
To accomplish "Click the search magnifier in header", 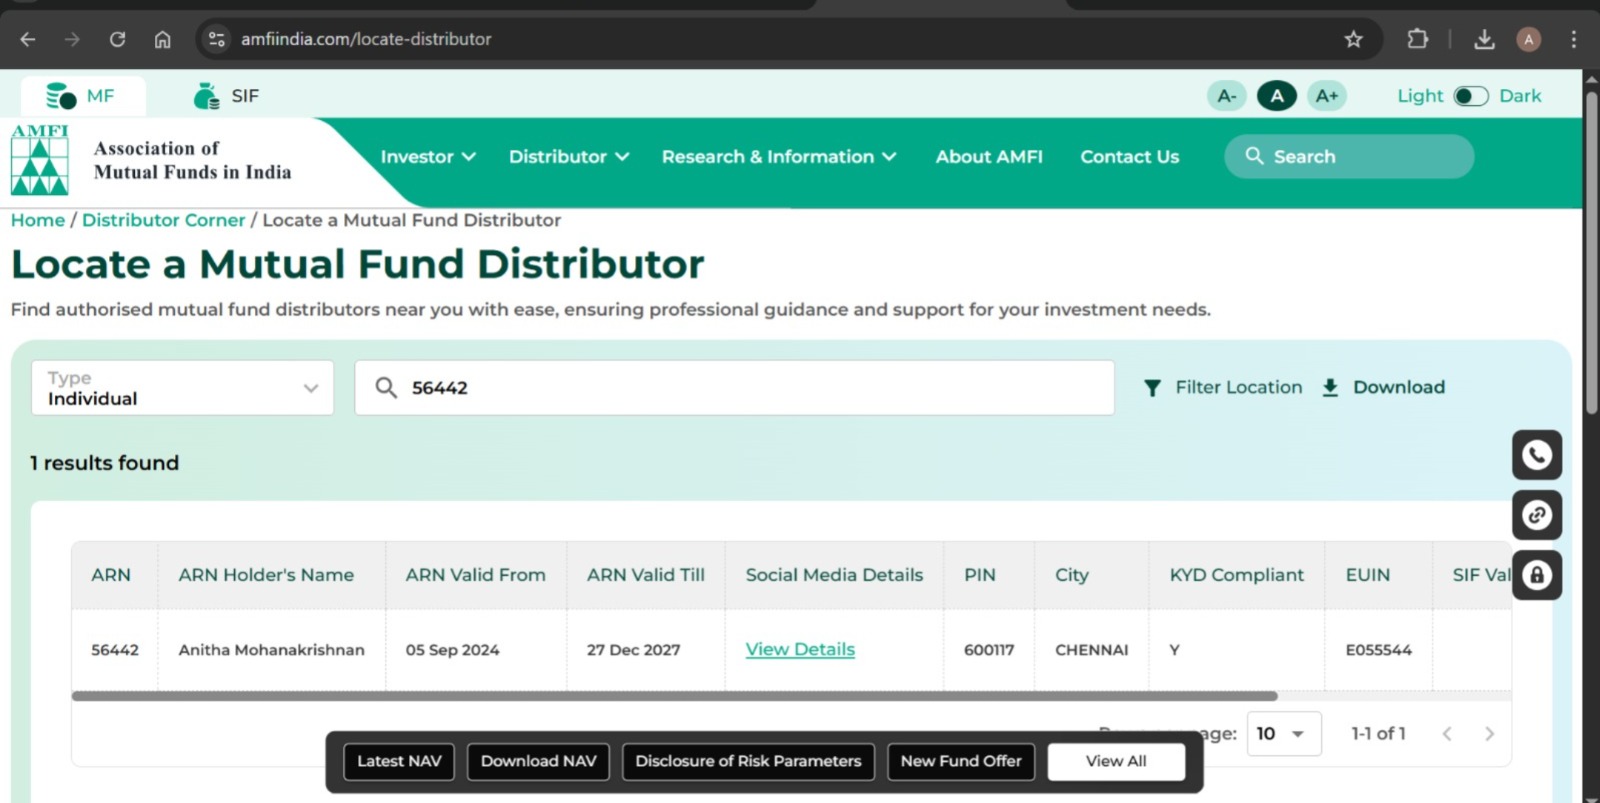I will (x=1254, y=156).
